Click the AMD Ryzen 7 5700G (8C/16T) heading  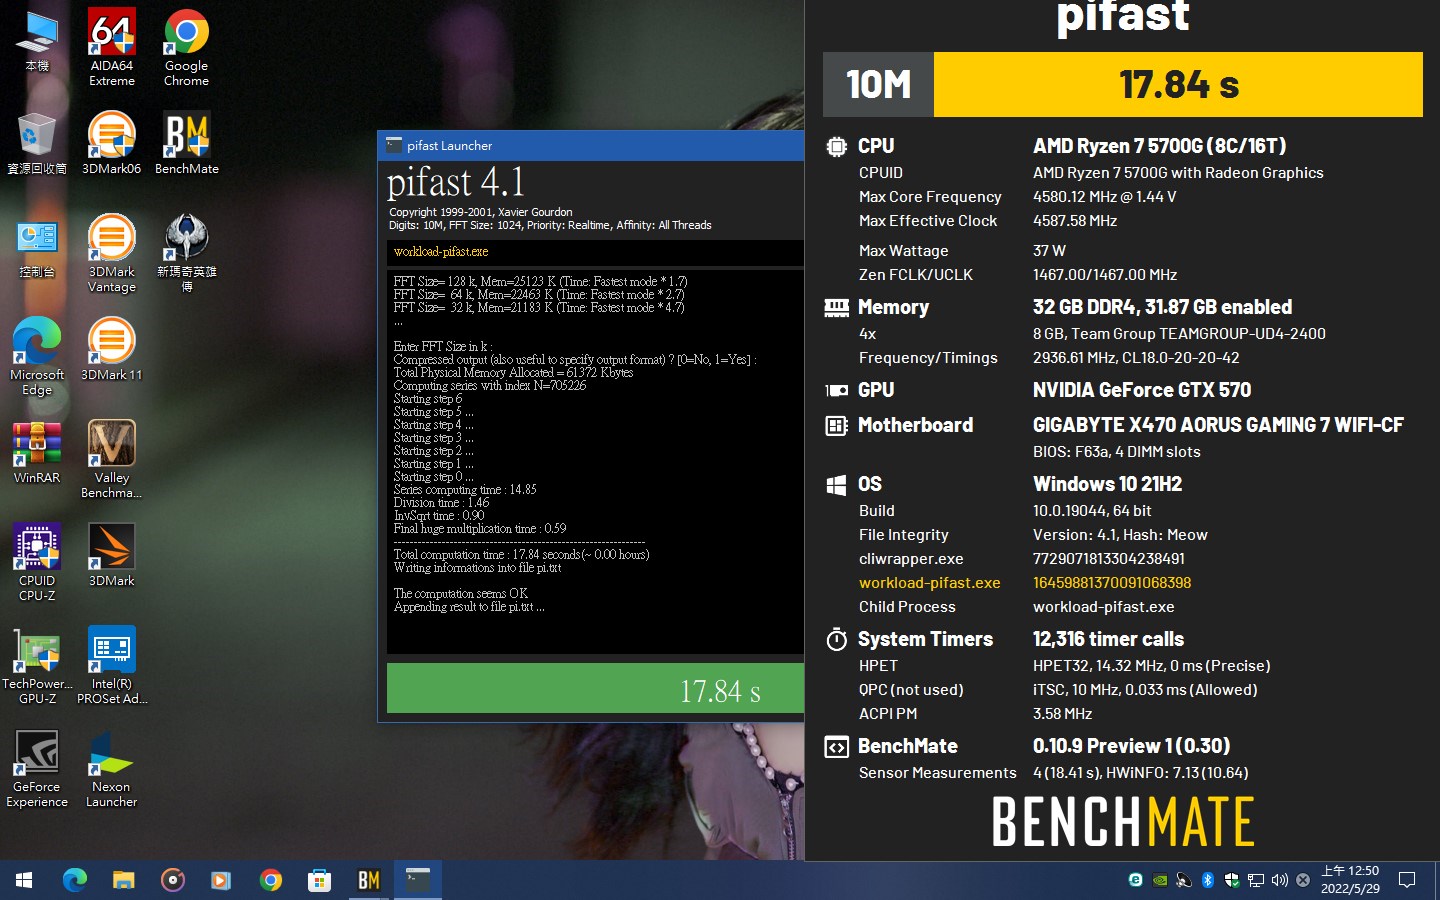[x=1159, y=146]
